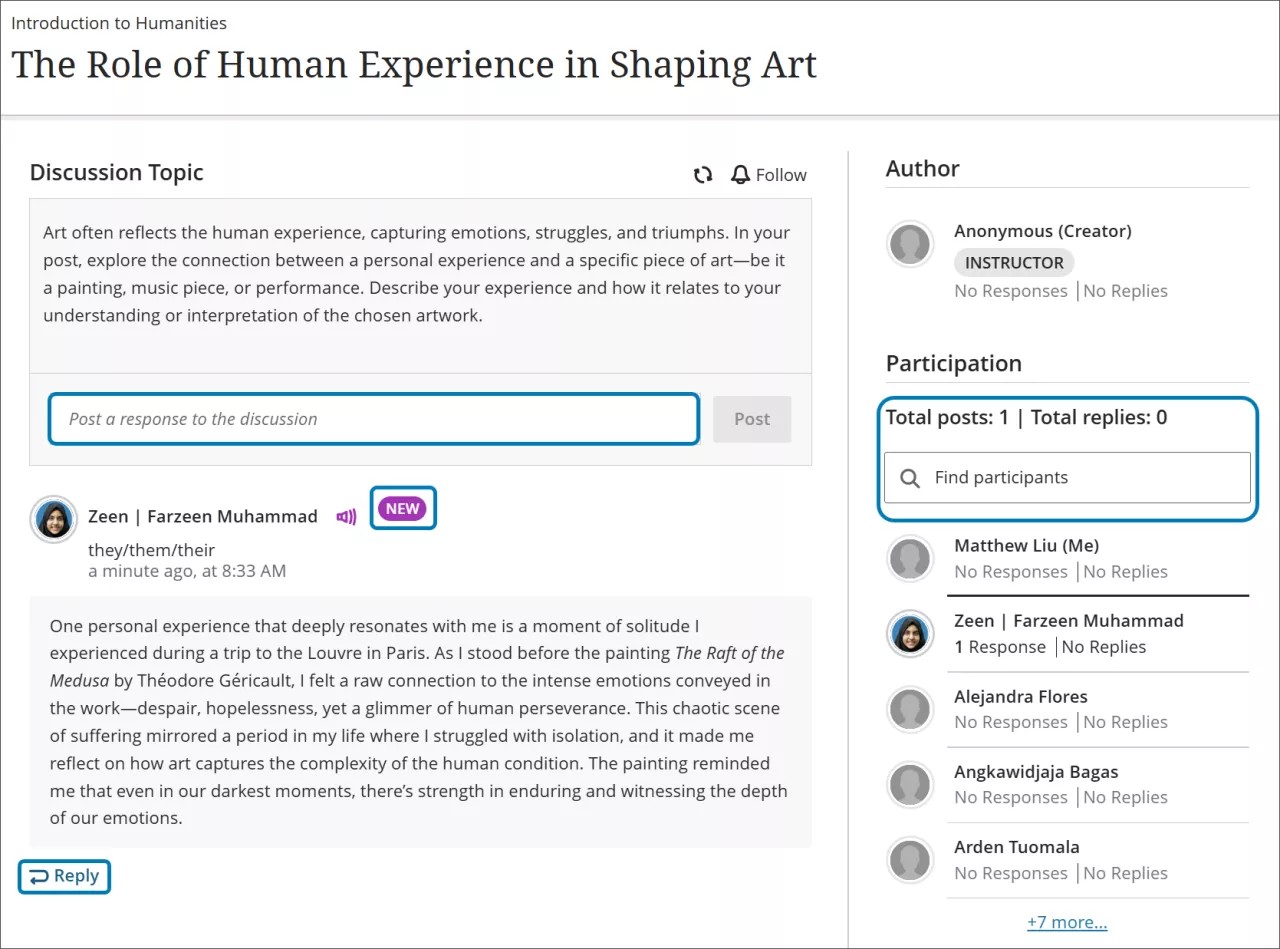
Task: Open Introduction to Humanities breadcrumb
Action: point(118,23)
